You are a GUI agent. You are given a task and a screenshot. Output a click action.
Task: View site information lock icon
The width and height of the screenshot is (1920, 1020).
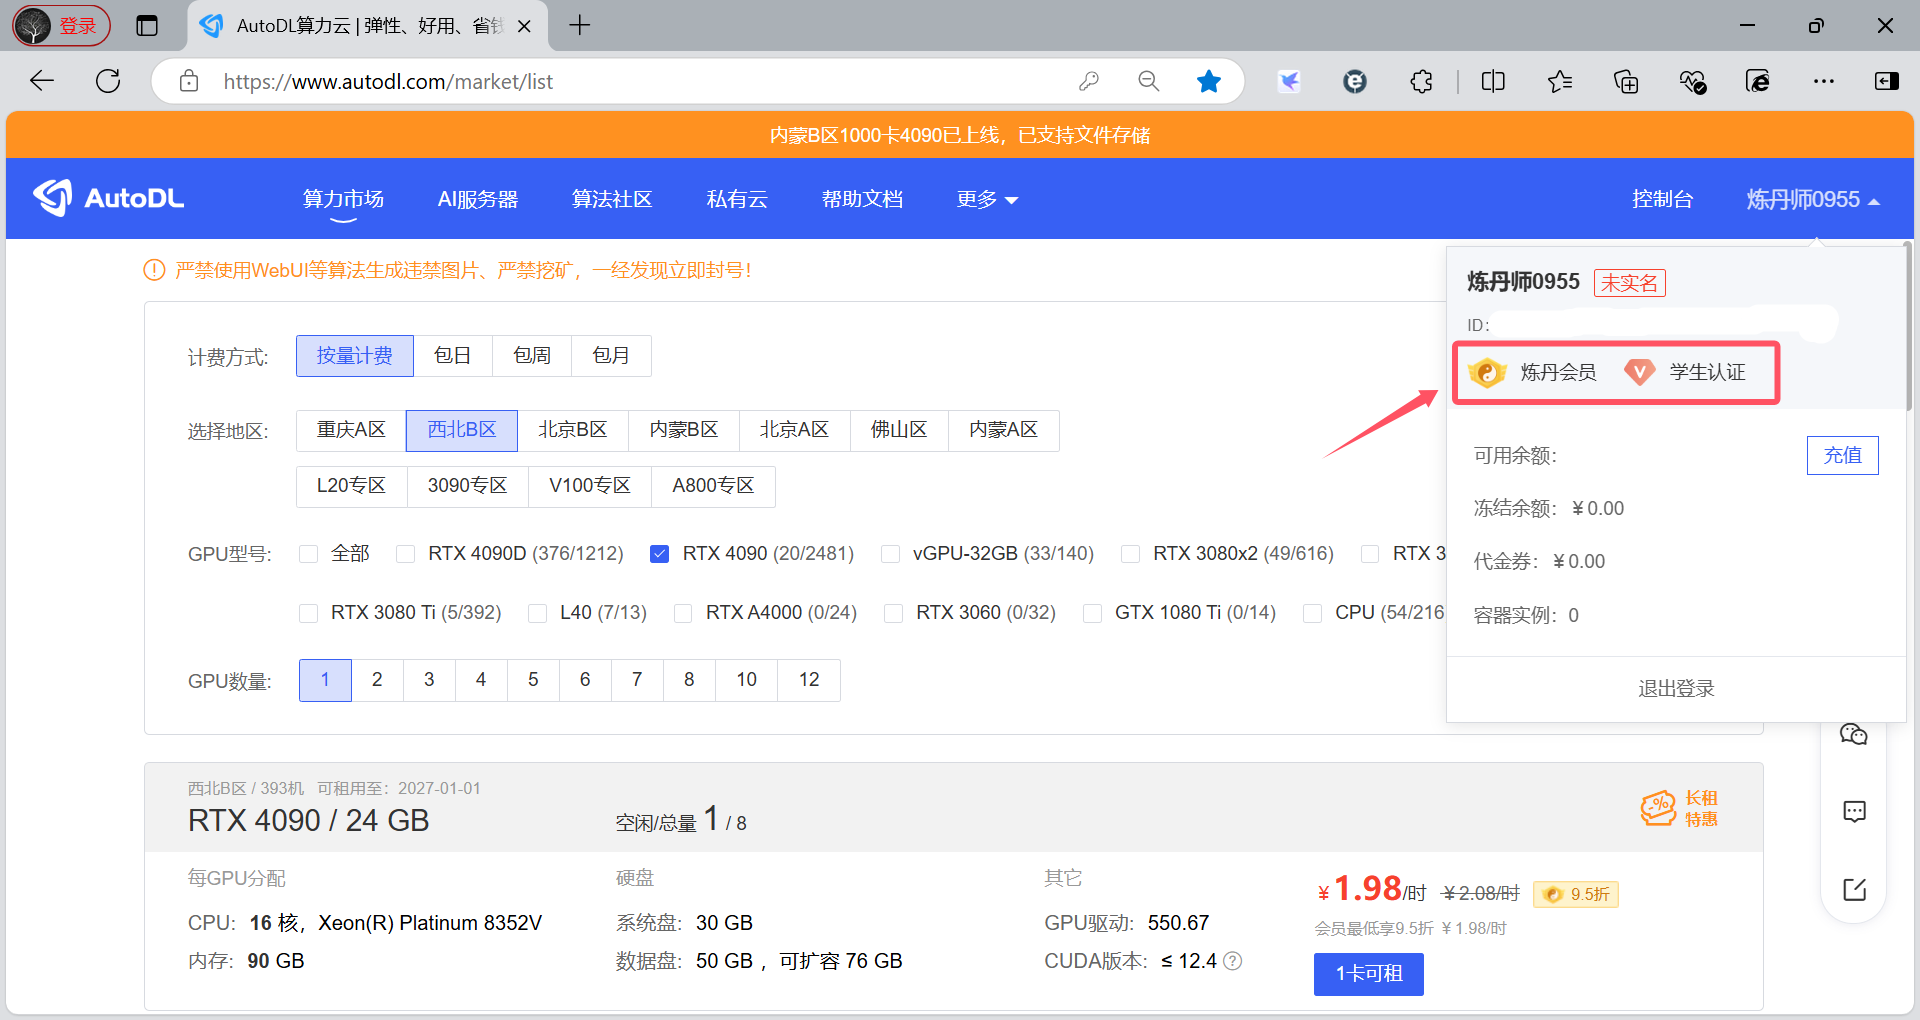[x=189, y=81]
